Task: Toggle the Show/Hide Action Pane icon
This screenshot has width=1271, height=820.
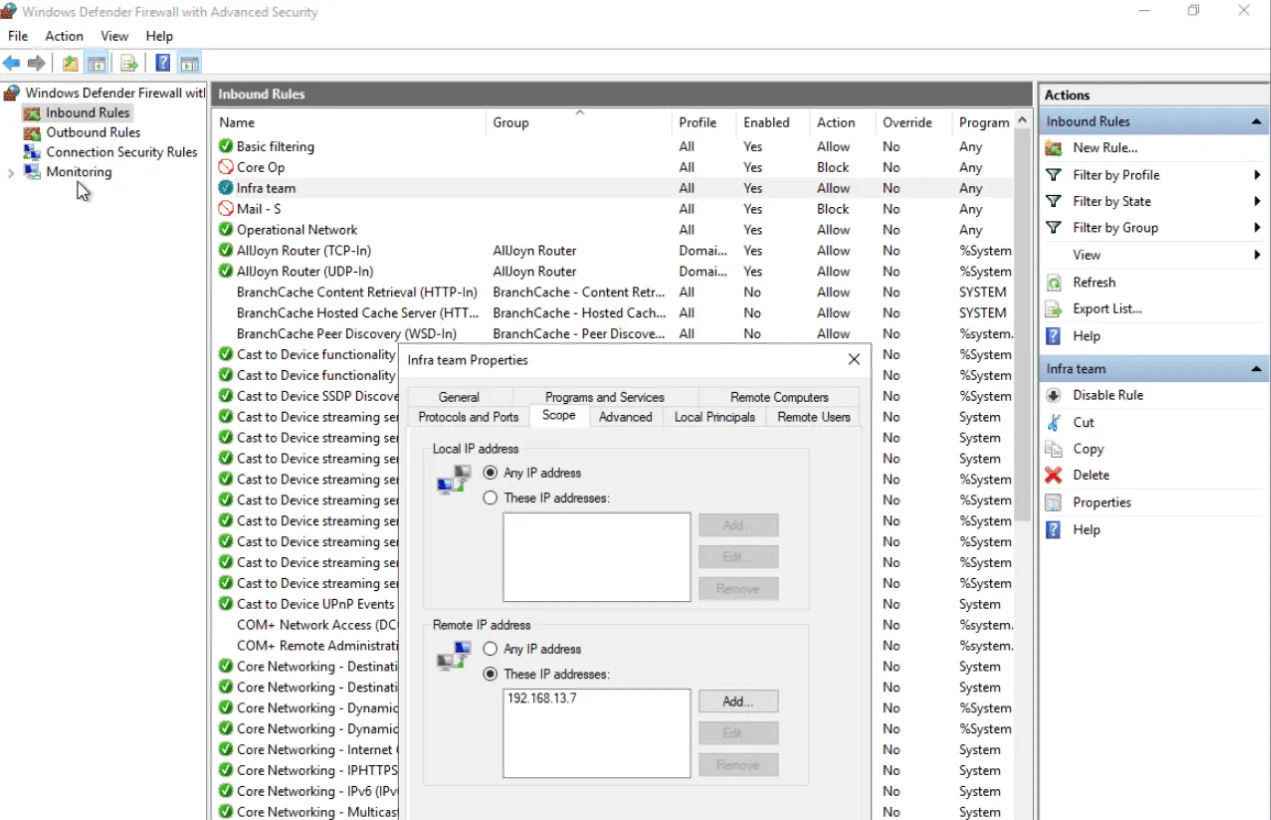Action: tap(190, 63)
